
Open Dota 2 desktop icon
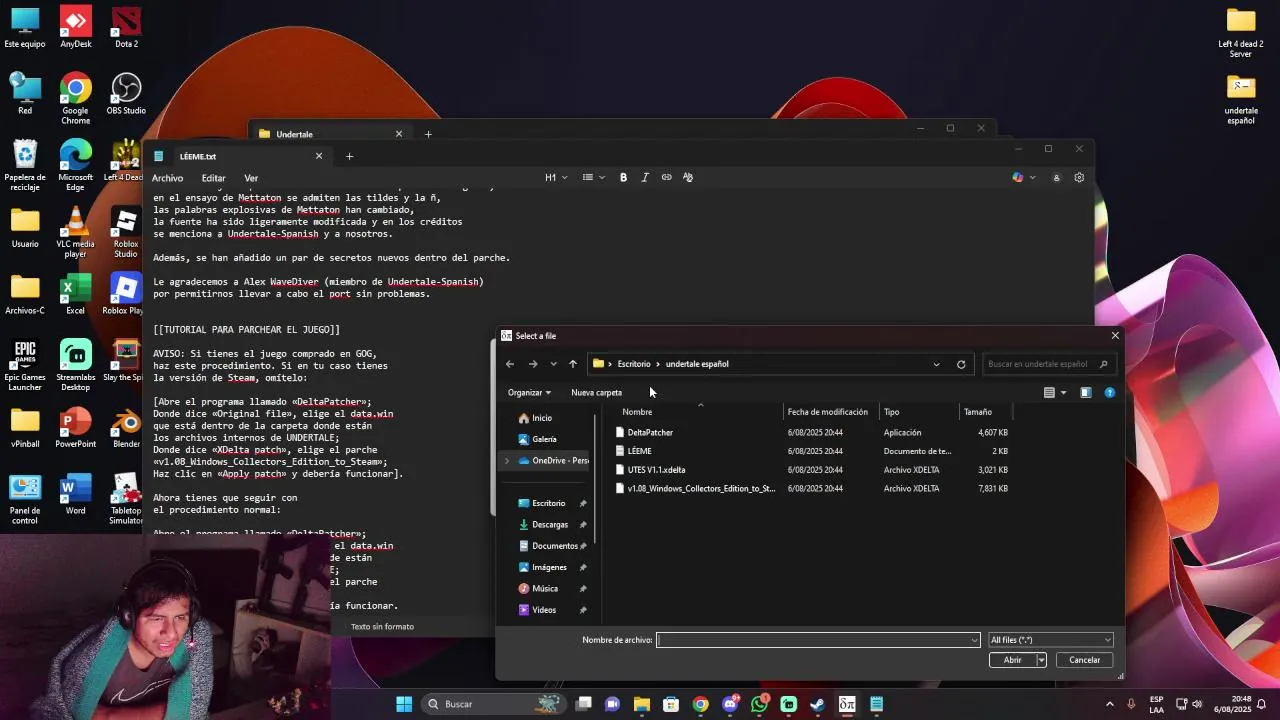coord(126,27)
